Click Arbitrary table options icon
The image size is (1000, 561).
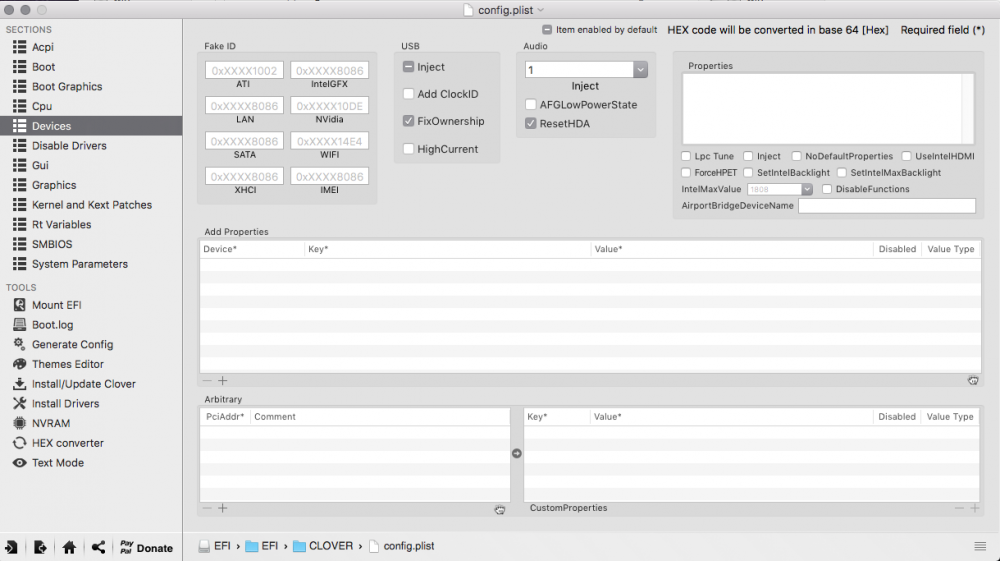coord(499,509)
